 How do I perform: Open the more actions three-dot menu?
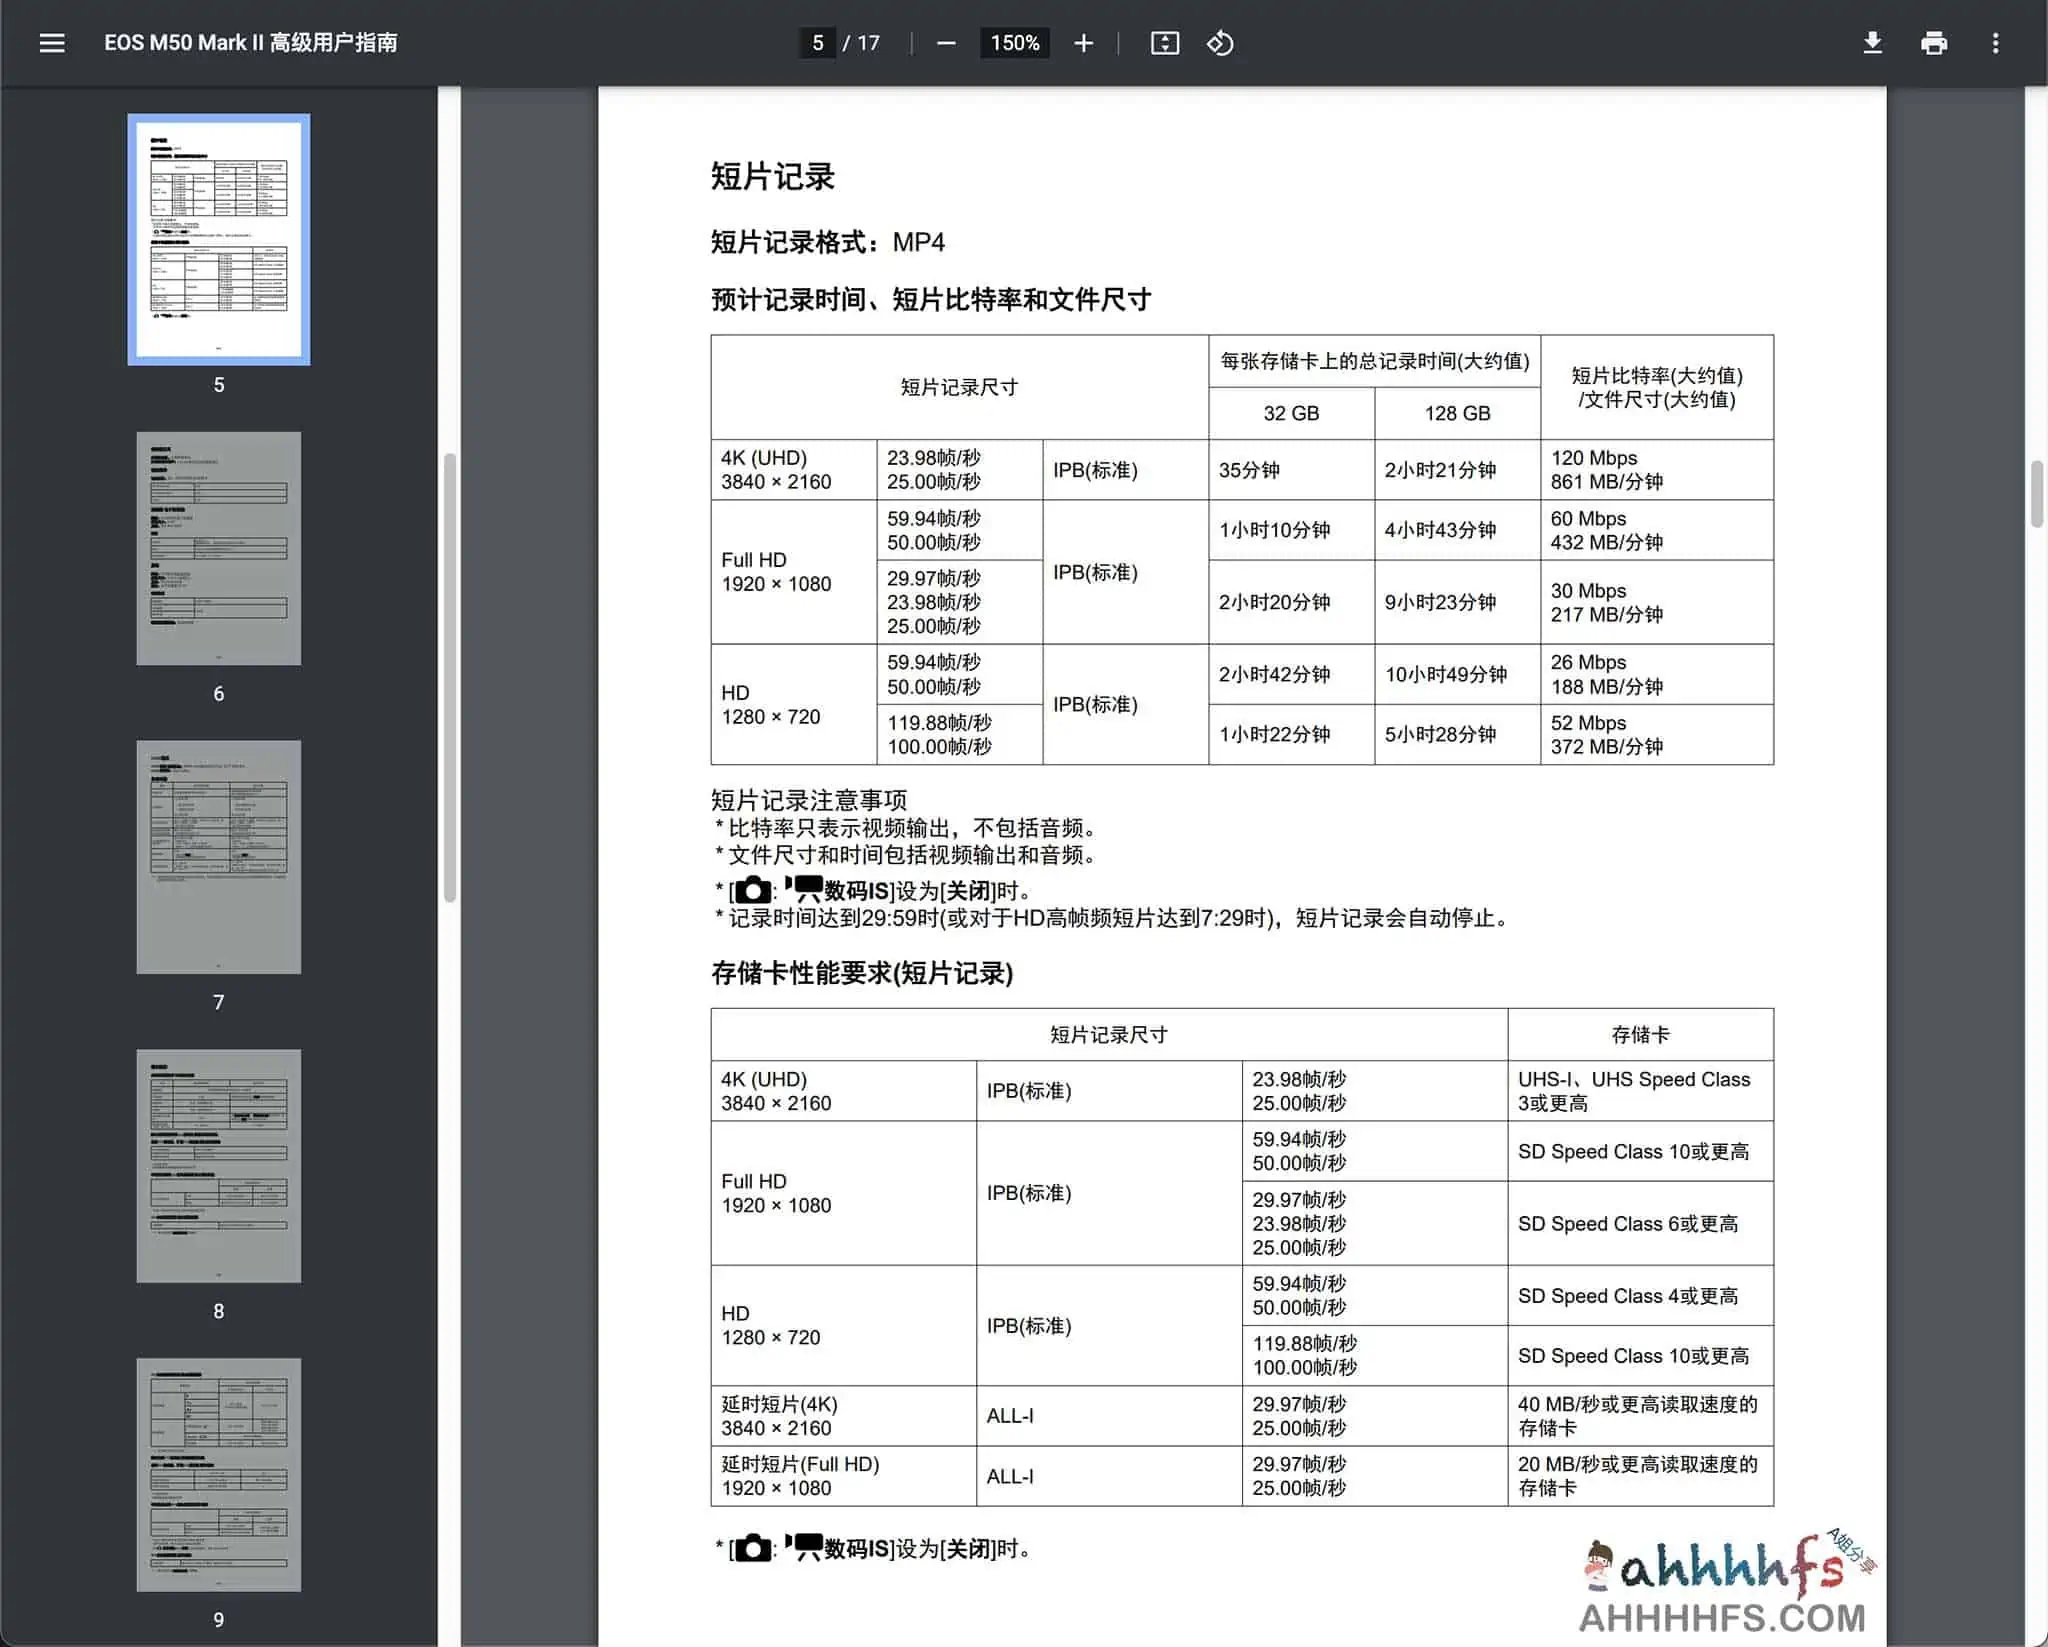(1995, 43)
